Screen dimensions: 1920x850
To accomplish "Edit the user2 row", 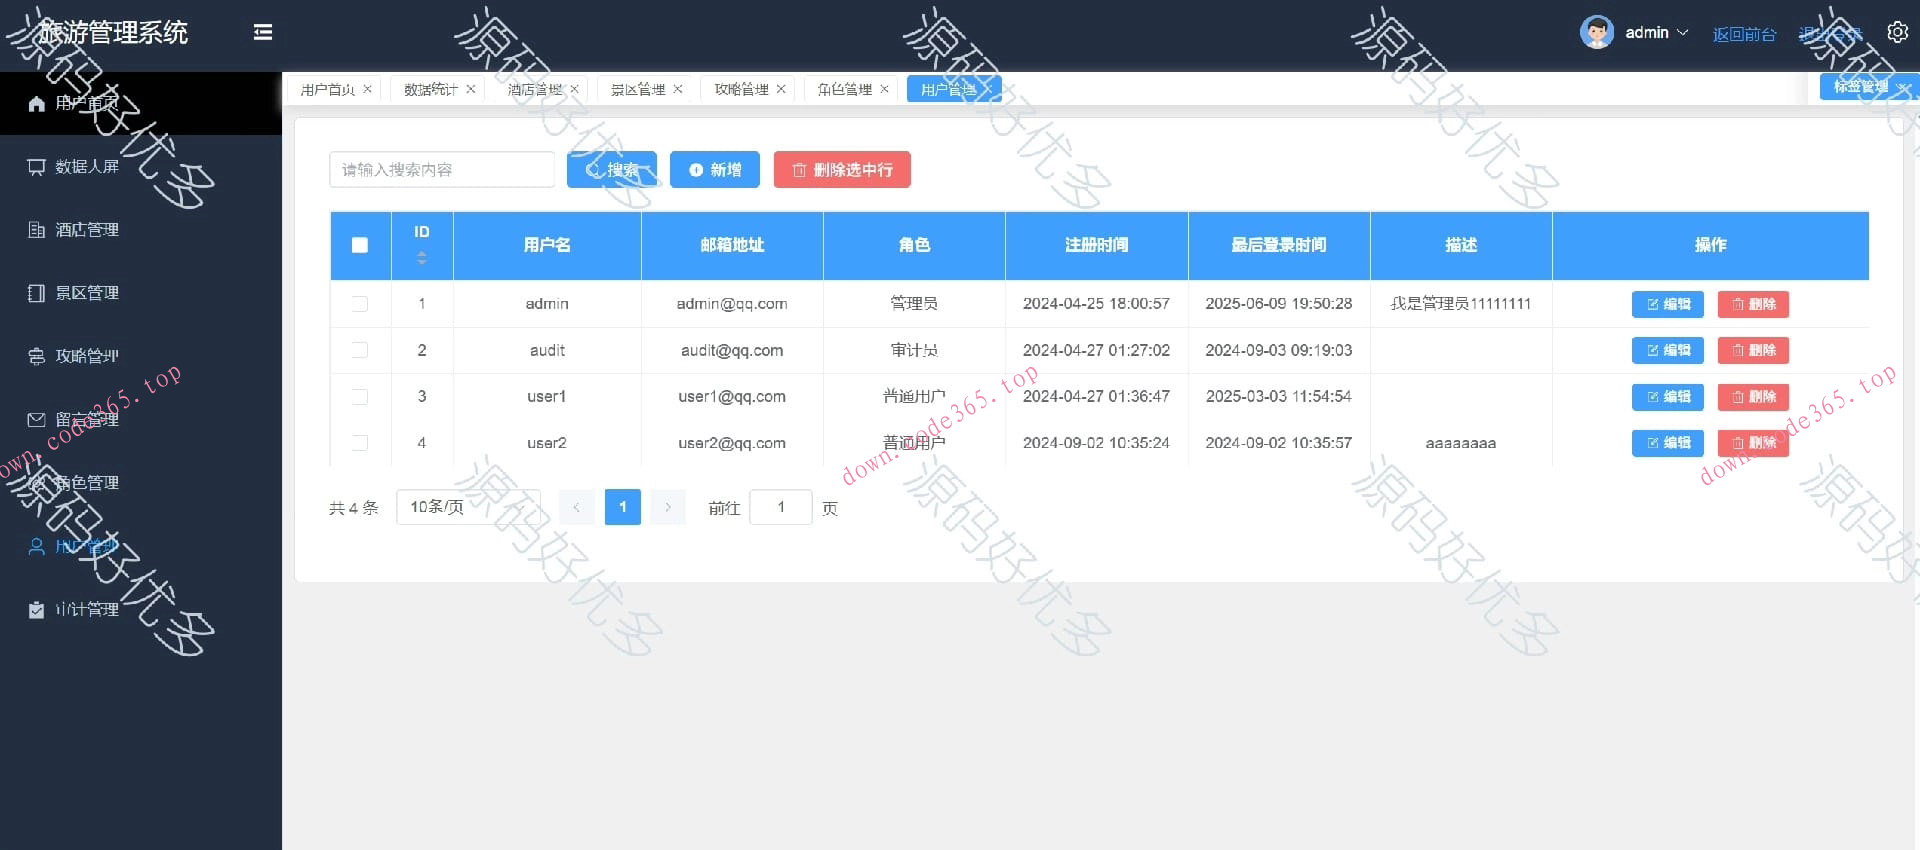I will [1668, 443].
